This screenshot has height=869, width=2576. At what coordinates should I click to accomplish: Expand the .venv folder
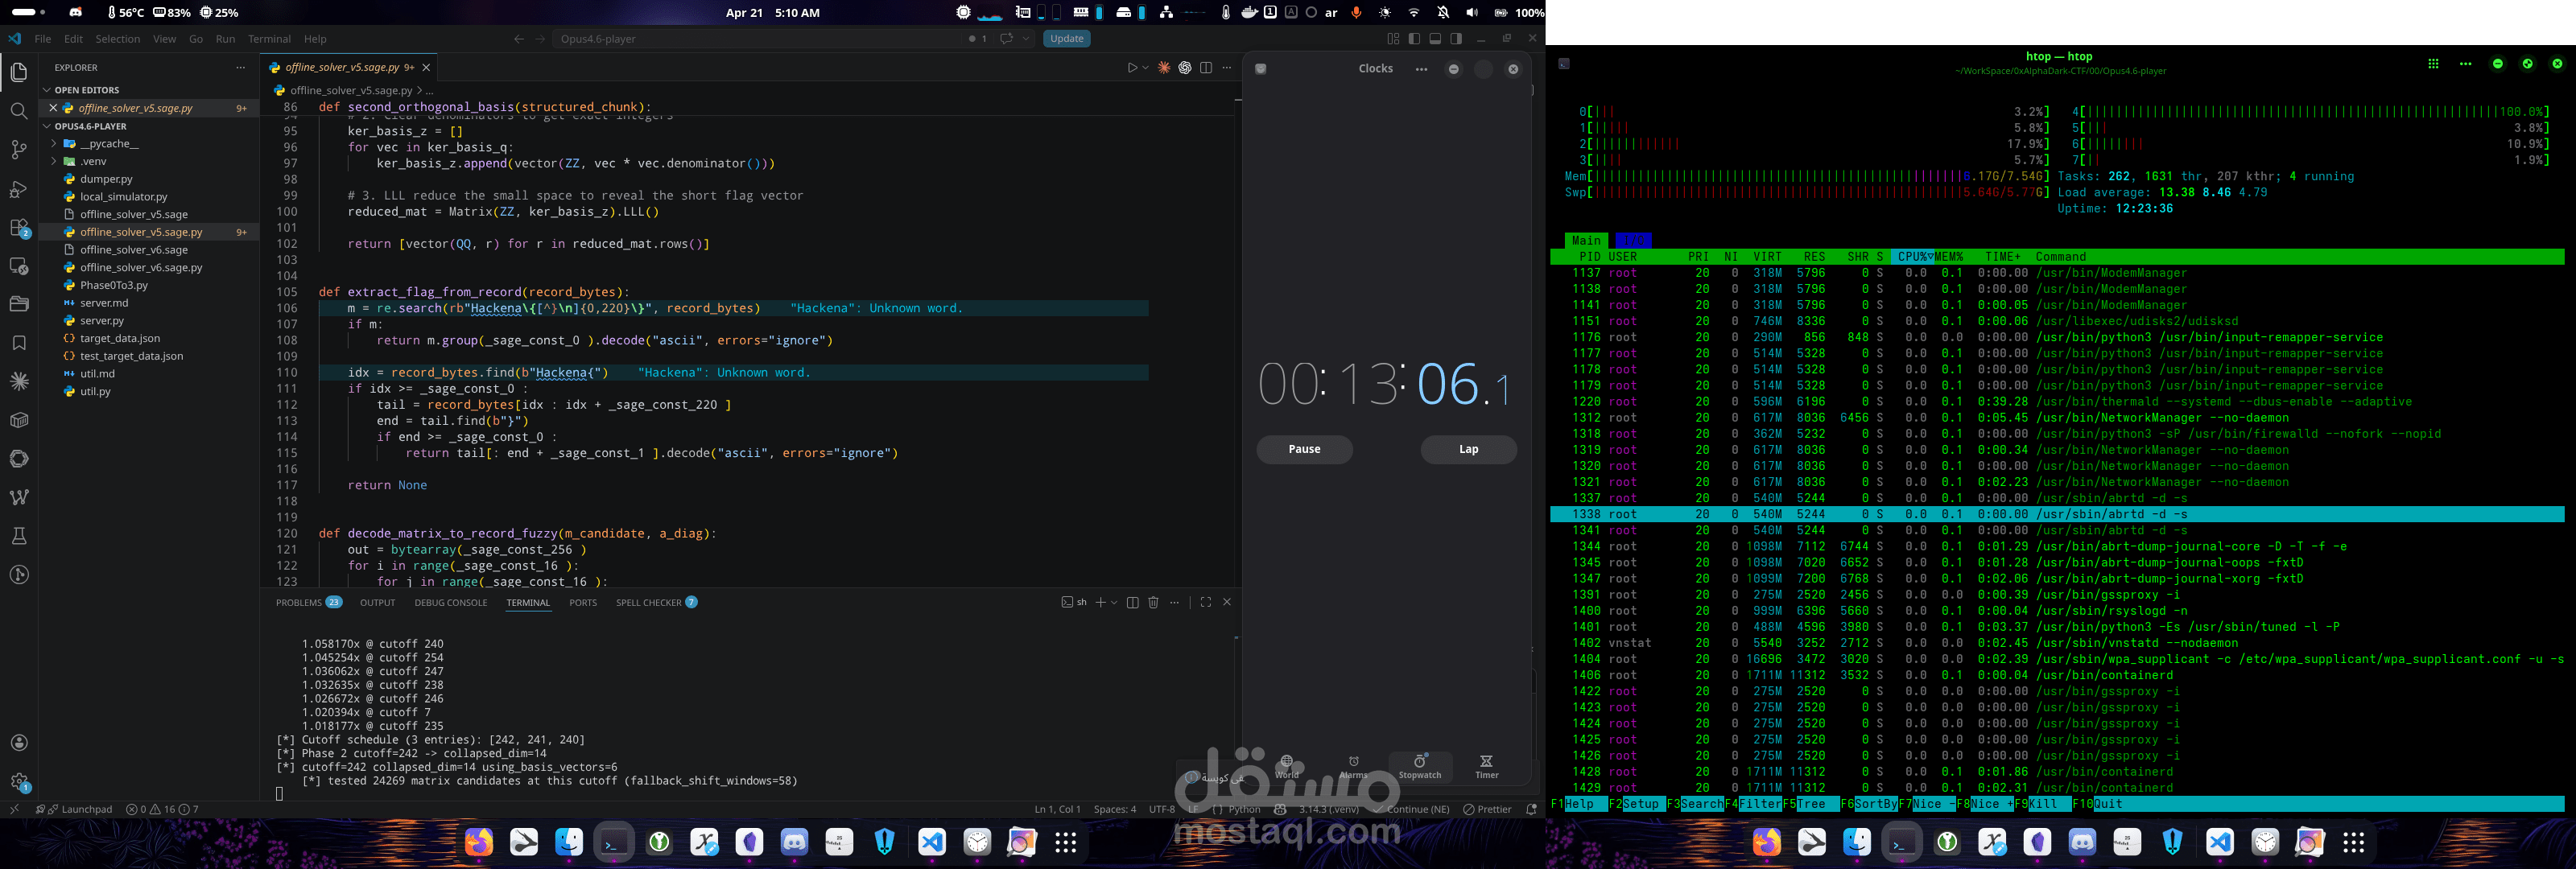click(x=93, y=161)
